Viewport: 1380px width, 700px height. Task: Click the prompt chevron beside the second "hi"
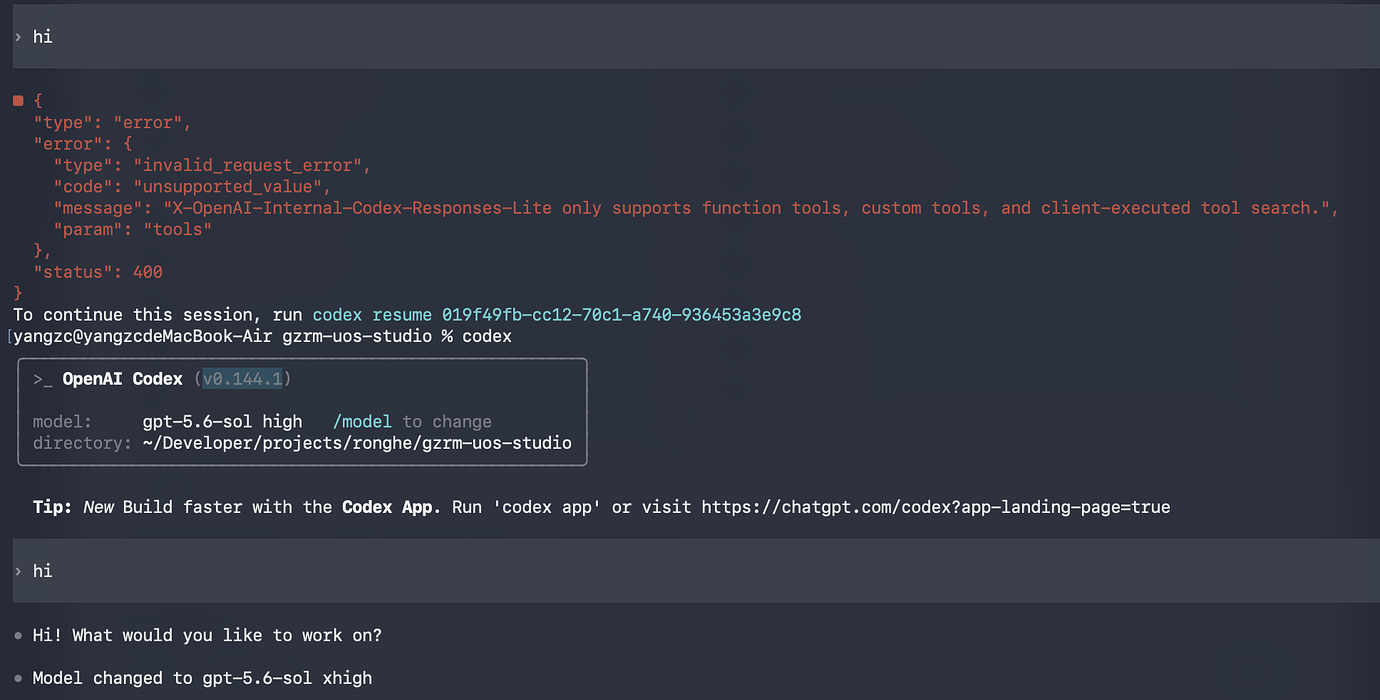click(x=18, y=571)
